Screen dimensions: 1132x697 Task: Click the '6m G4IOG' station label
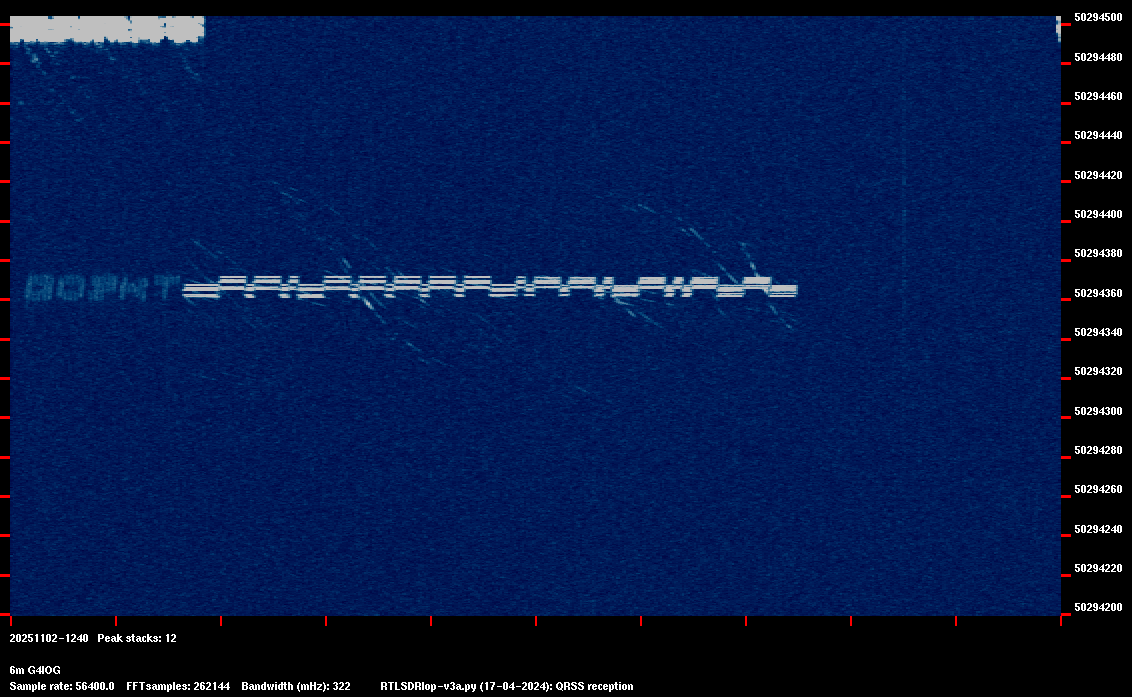(x=35, y=670)
